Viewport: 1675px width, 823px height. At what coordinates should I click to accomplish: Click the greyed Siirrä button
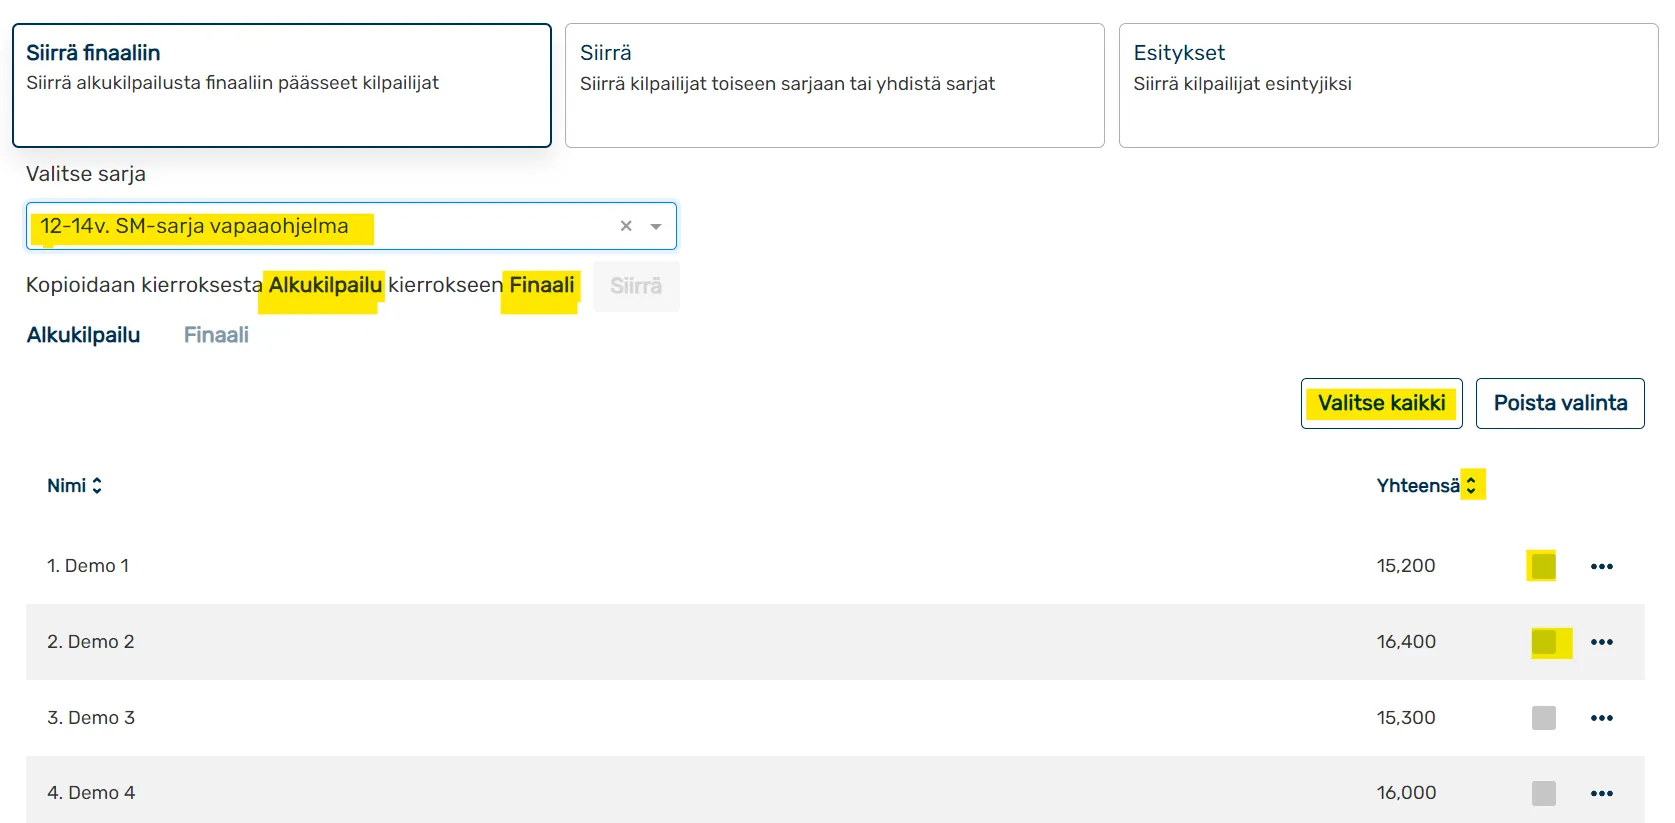pos(636,286)
